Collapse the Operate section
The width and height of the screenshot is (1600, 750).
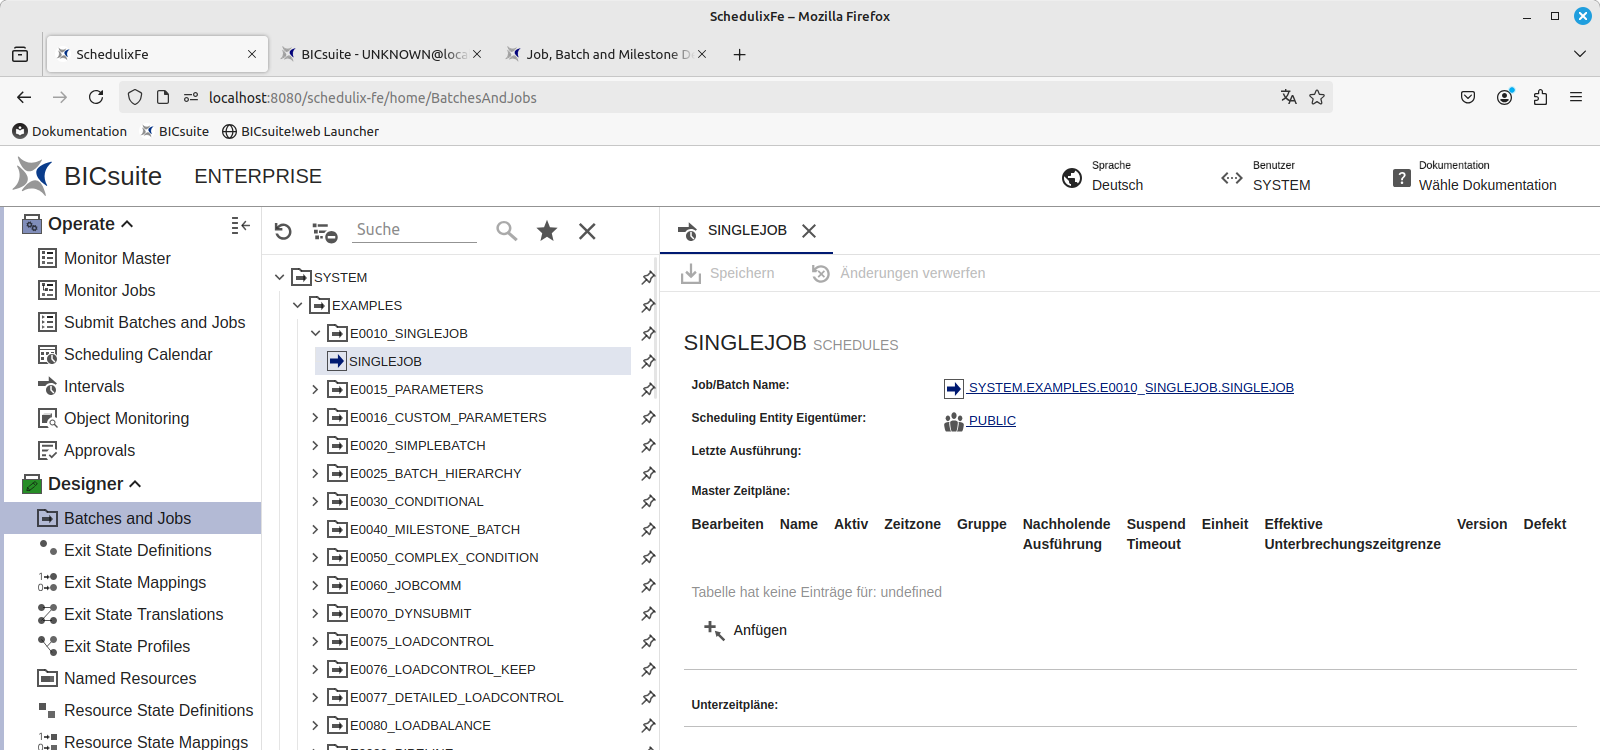(127, 224)
